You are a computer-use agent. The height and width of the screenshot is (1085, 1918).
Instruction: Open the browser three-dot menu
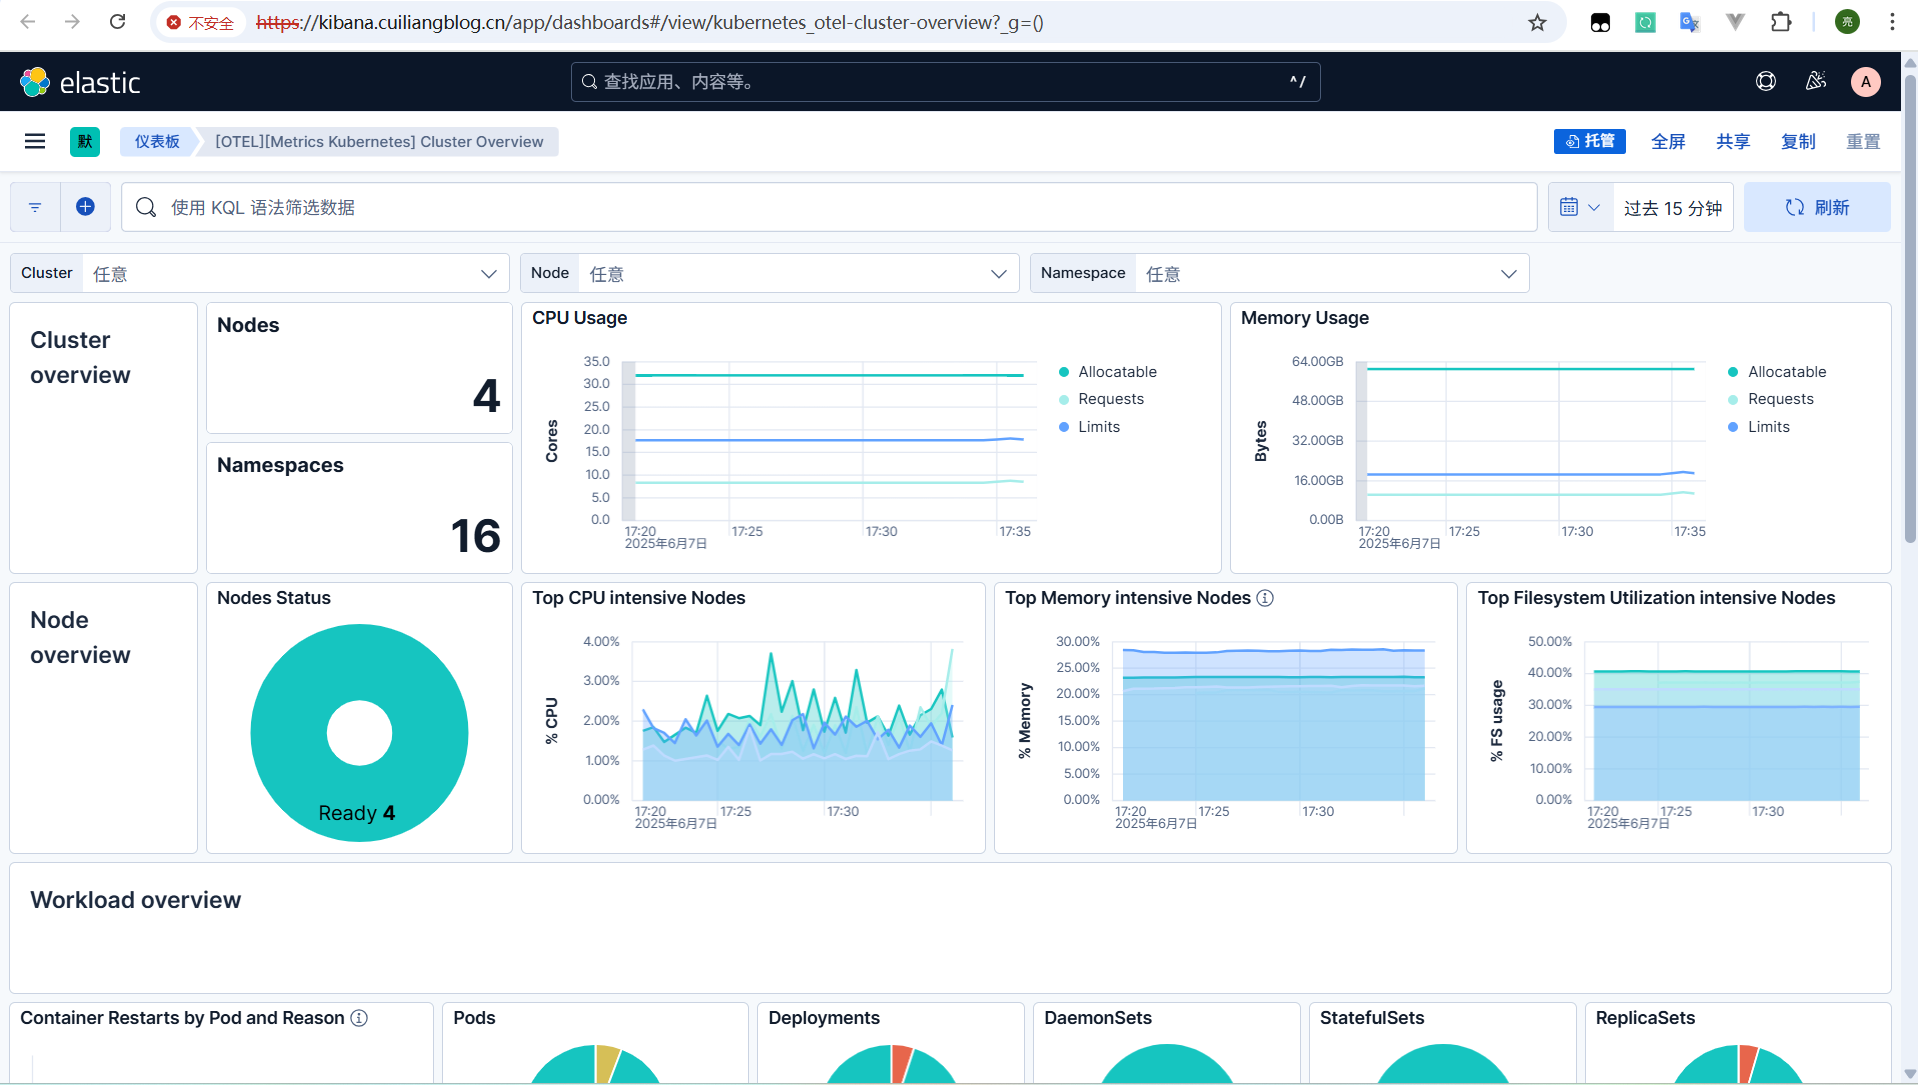[x=1892, y=22]
